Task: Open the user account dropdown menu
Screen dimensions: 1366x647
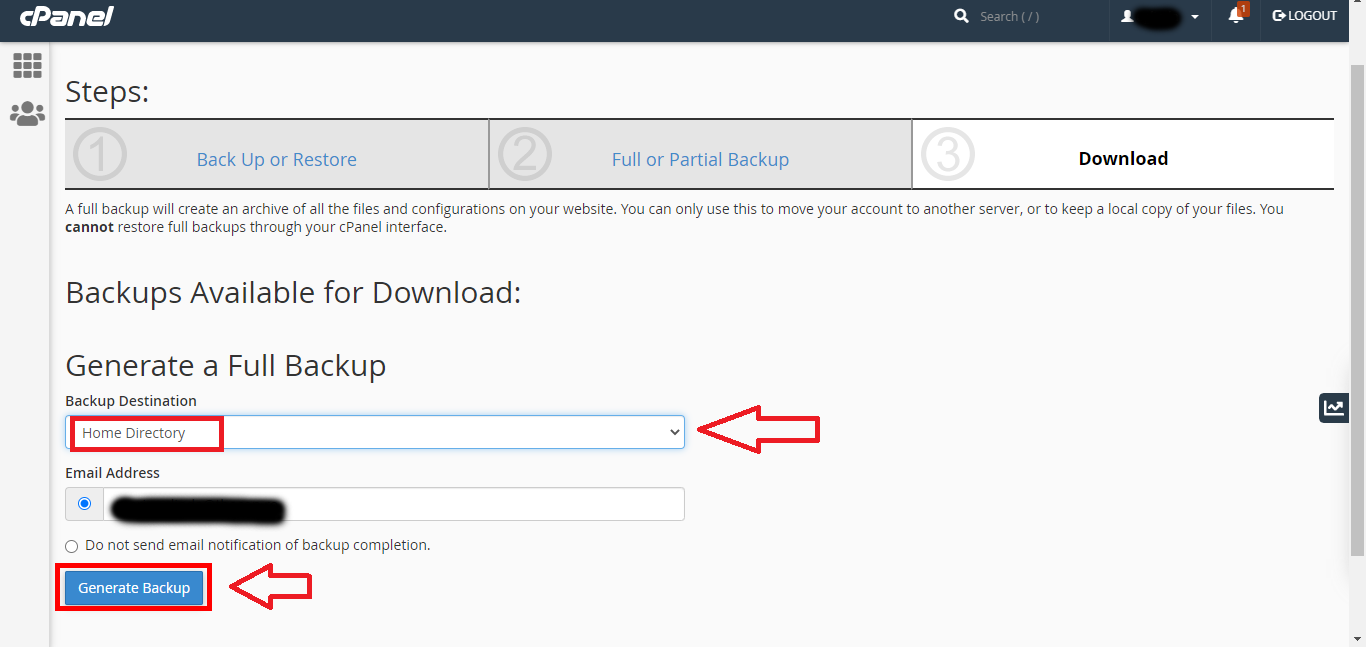Action: pyautogui.click(x=1160, y=17)
